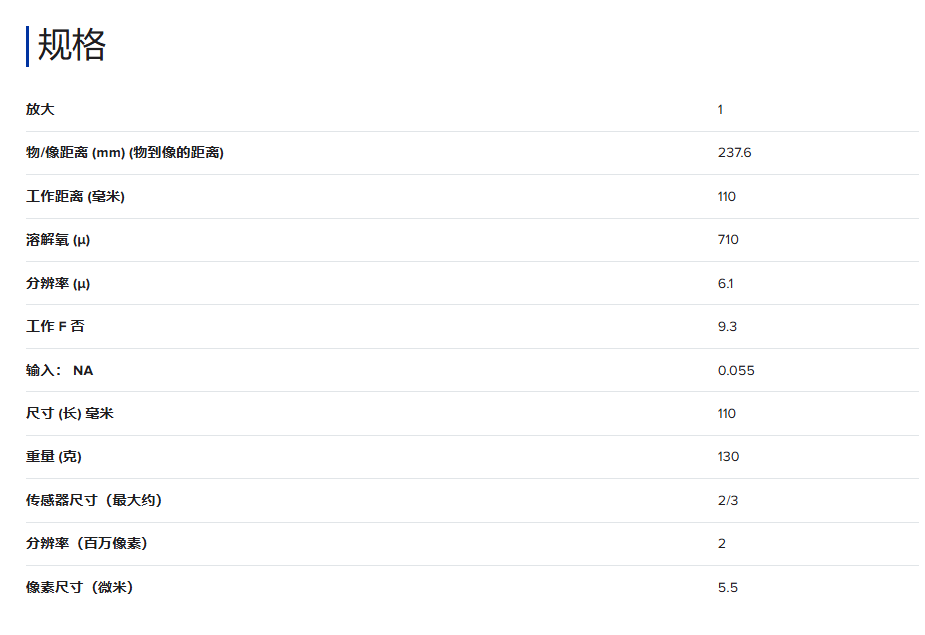The width and height of the screenshot is (925, 635).
Task: Select the 输入: NA label
Action: tap(60, 370)
